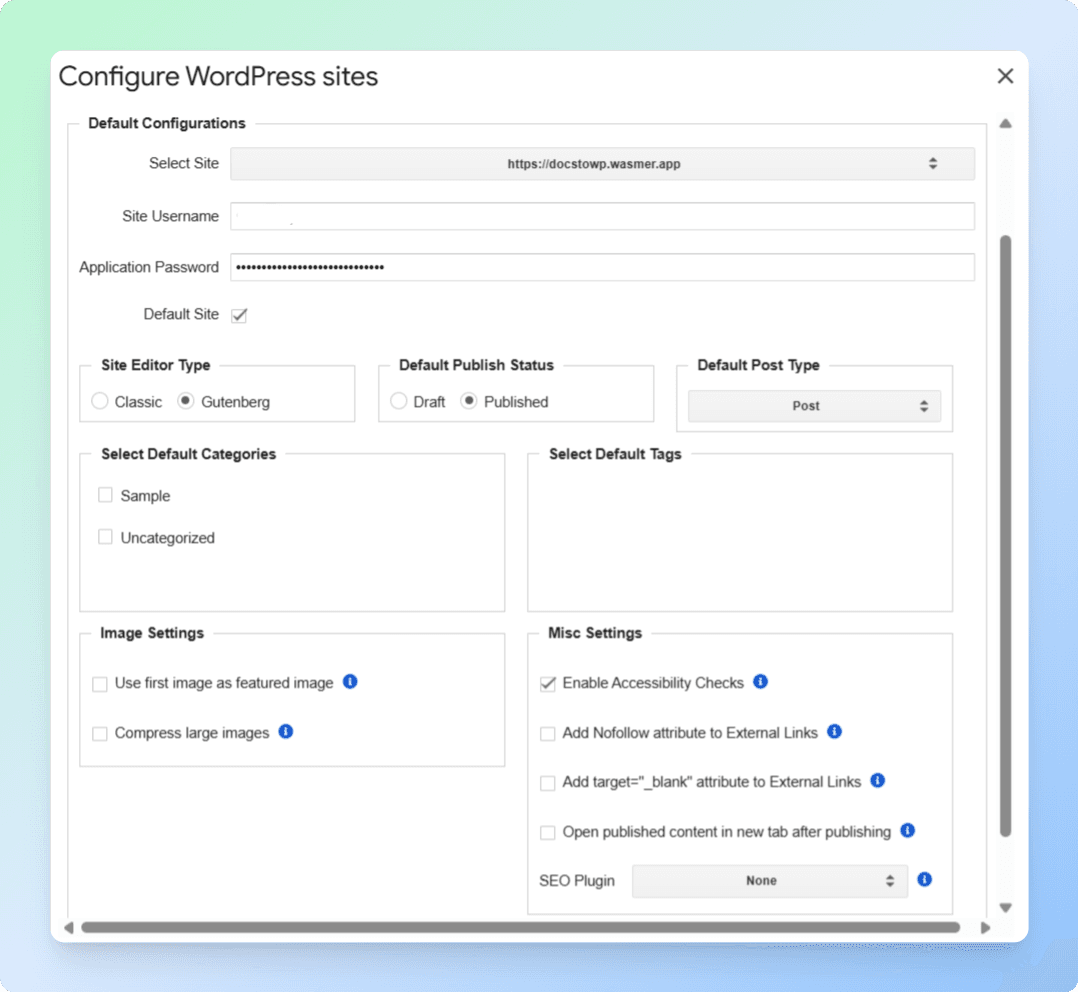This screenshot has height=992, width=1078.
Task: Set default publish status to Draft
Action: click(399, 401)
